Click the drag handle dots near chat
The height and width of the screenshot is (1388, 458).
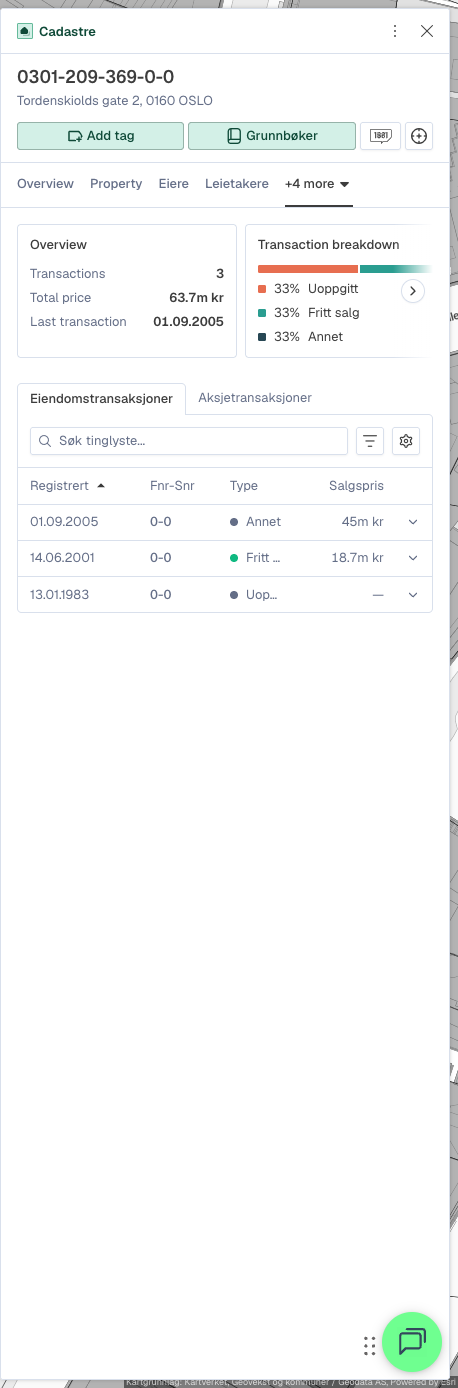point(369,1346)
